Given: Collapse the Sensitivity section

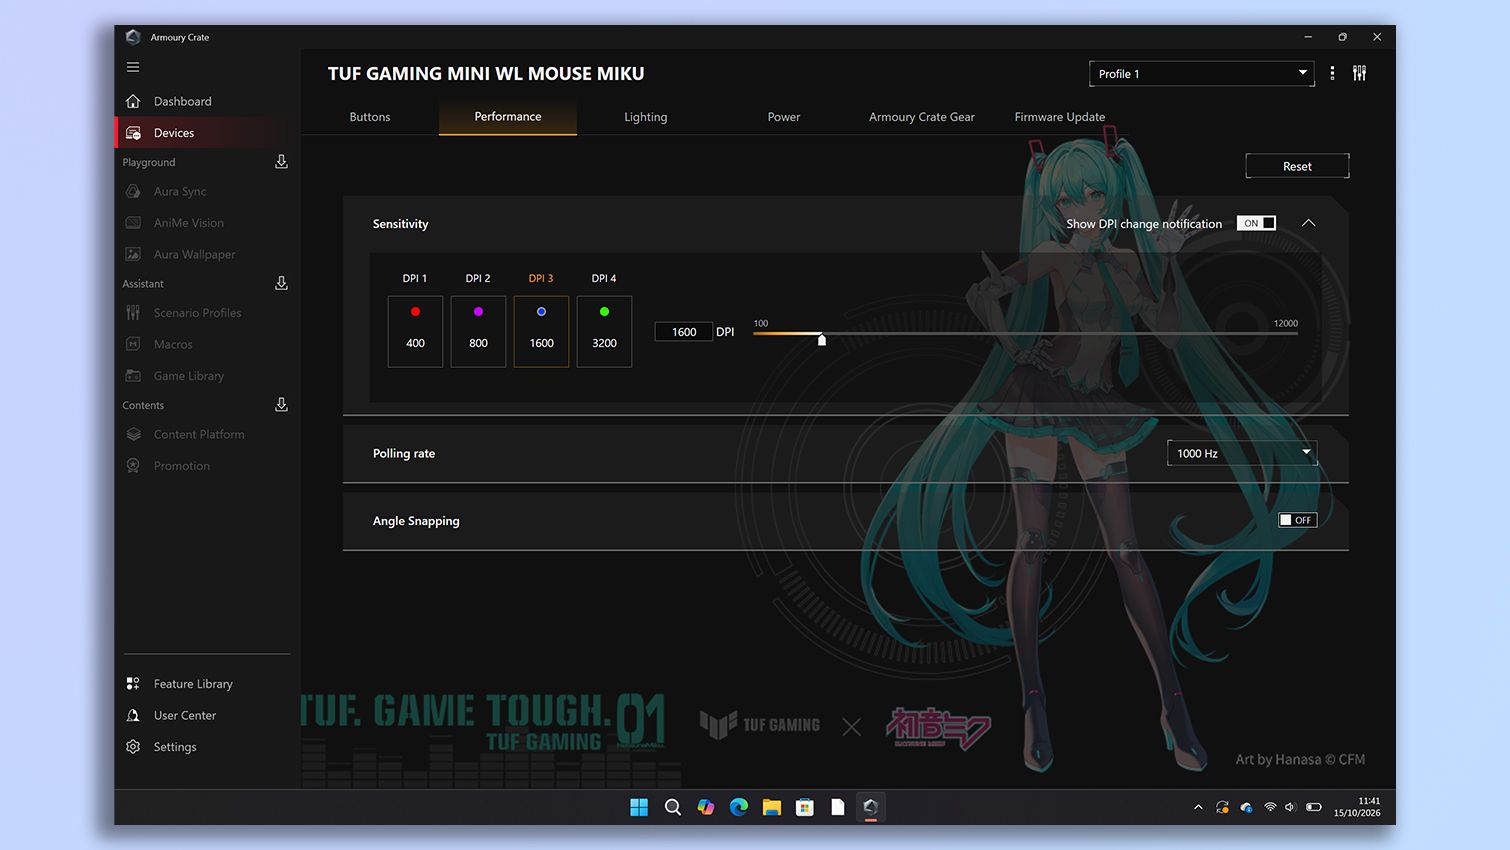Looking at the screenshot, I should tap(1308, 223).
